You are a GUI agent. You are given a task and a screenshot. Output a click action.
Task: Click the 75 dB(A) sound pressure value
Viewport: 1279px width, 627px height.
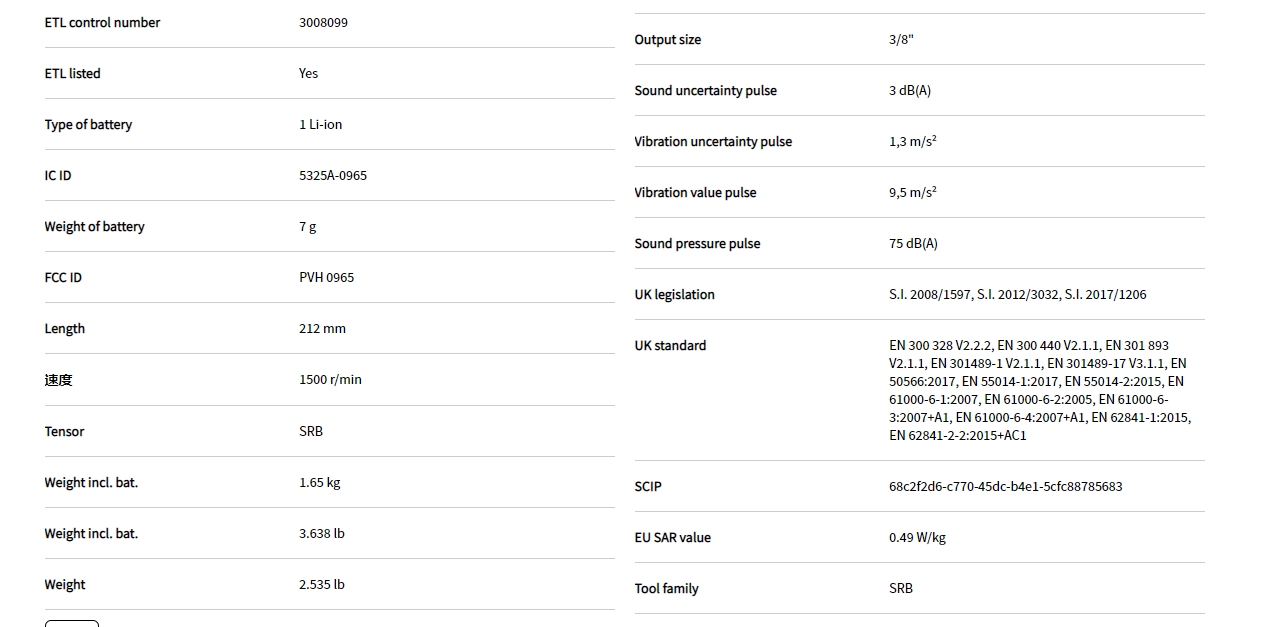click(913, 243)
